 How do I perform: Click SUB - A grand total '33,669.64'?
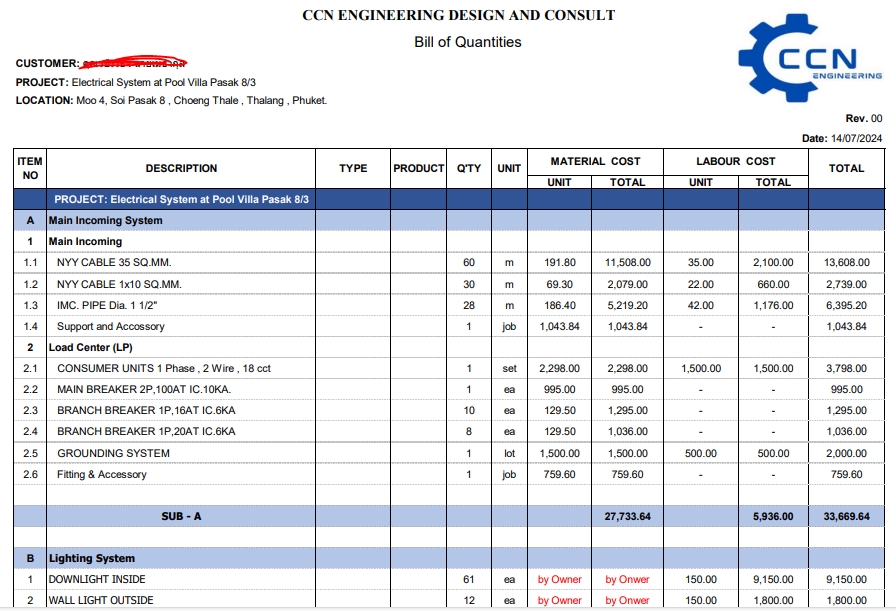click(x=846, y=517)
